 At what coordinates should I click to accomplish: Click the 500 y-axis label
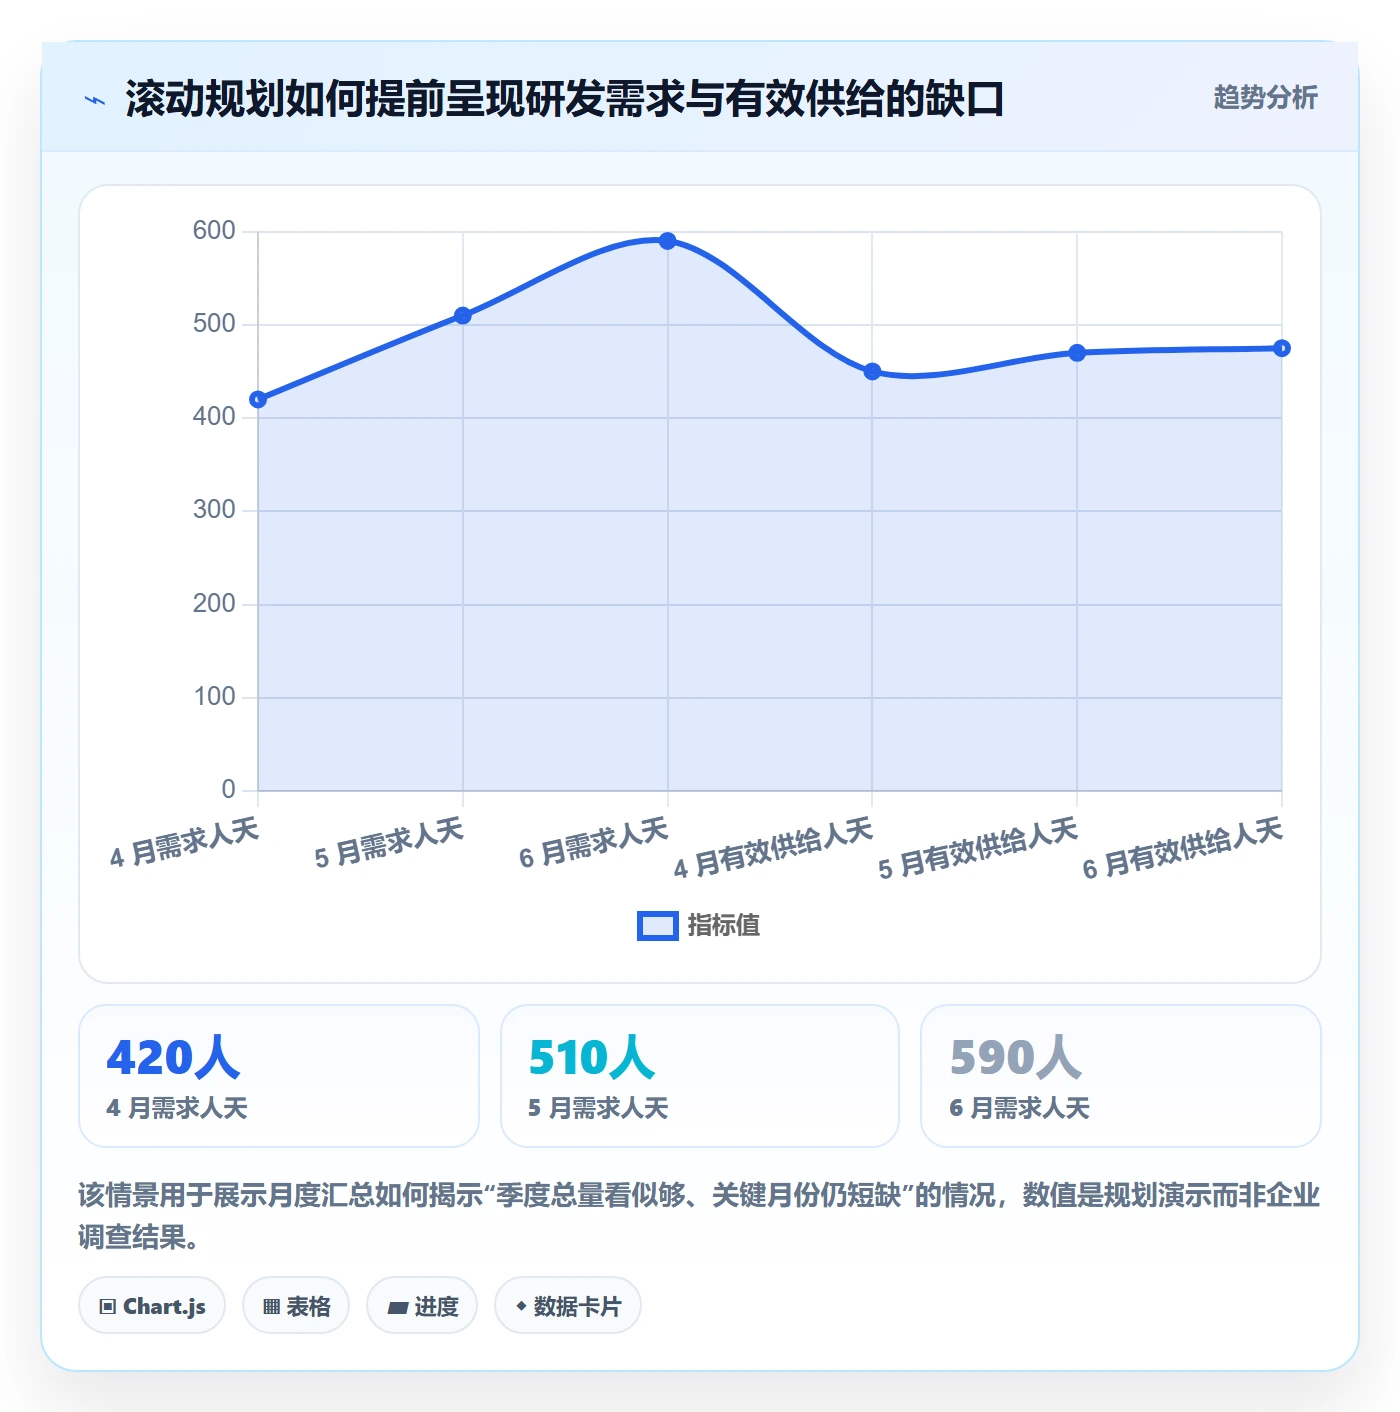(214, 324)
